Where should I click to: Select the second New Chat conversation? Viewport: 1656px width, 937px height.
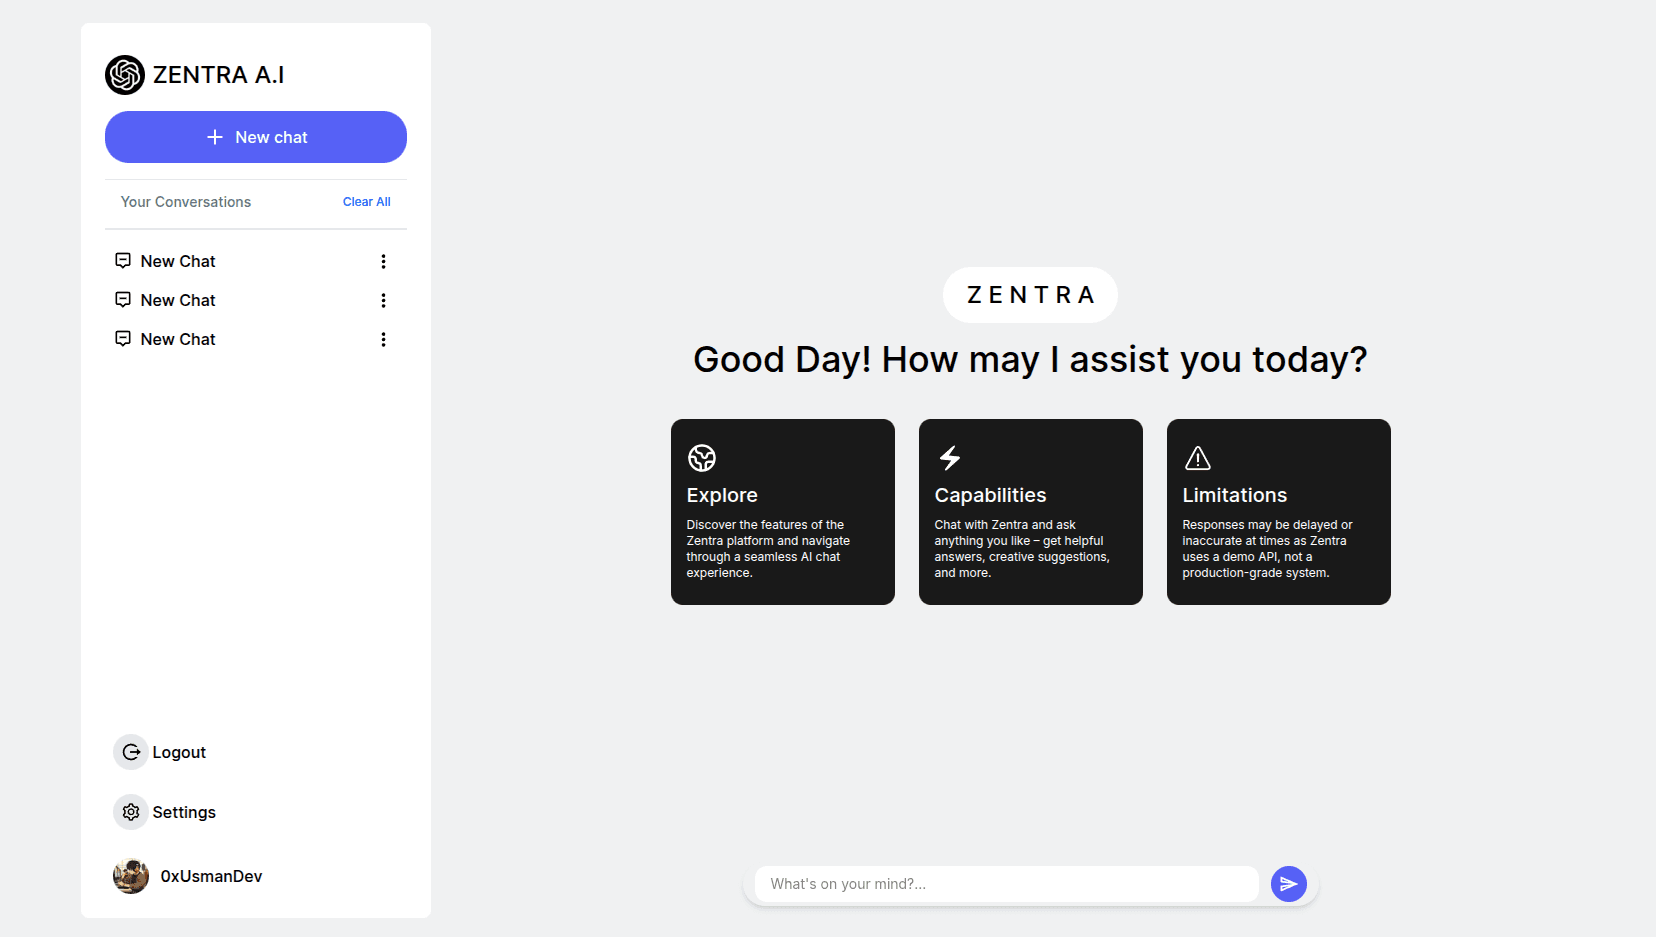point(178,300)
